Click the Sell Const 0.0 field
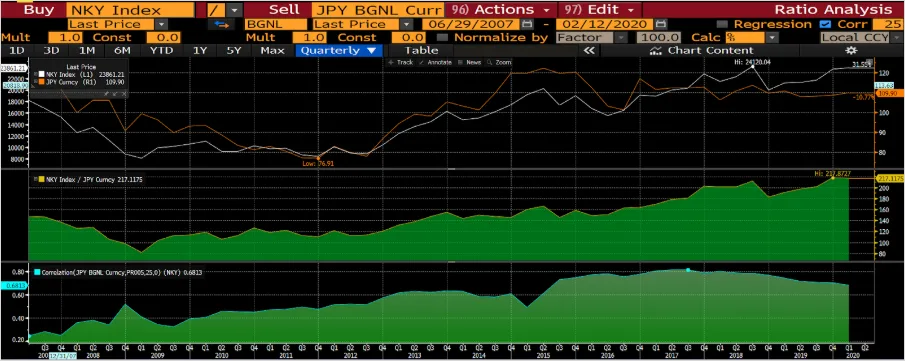This screenshot has width=905, height=361. pyautogui.click(x=409, y=38)
